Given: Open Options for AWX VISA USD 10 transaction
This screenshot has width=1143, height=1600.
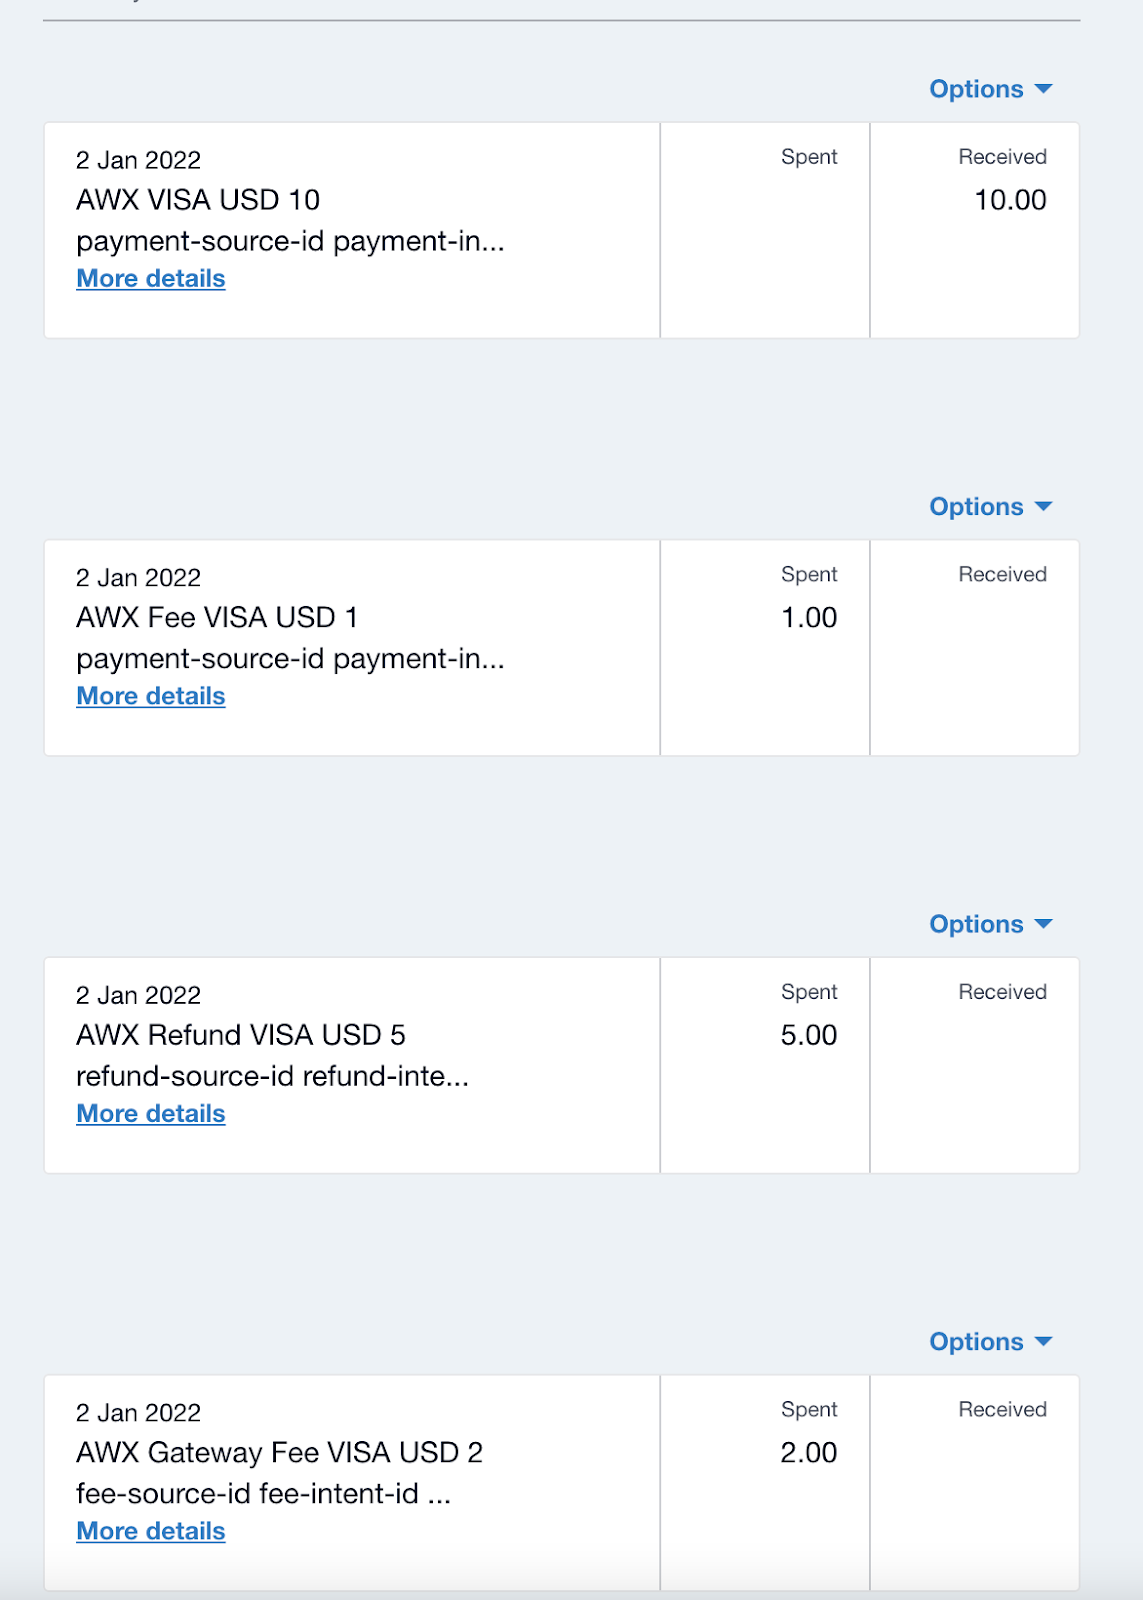Looking at the screenshot, I should pyautogui.click(x=990, y=89).
